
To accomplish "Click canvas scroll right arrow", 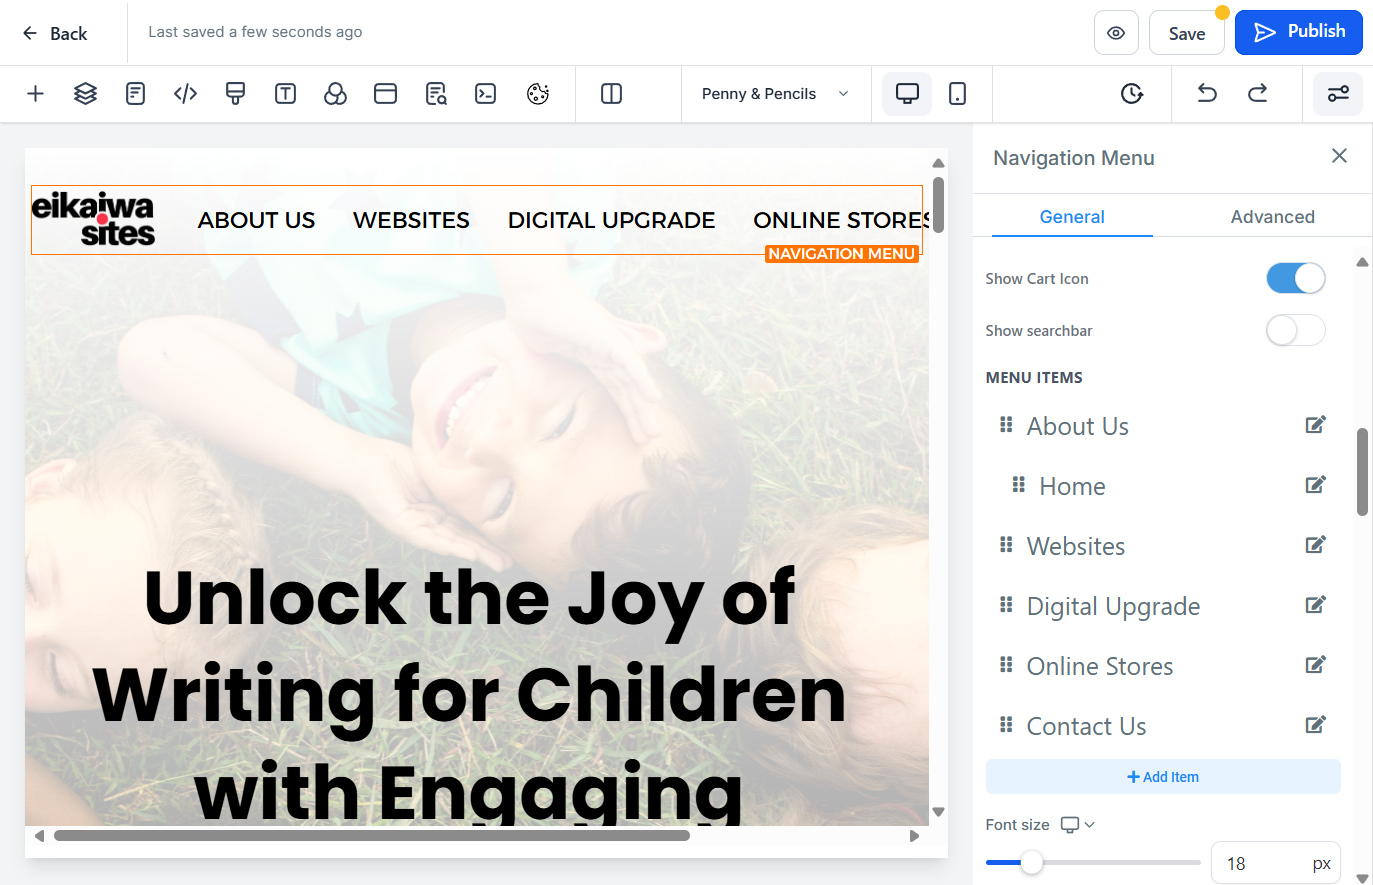I will point(914,836).
